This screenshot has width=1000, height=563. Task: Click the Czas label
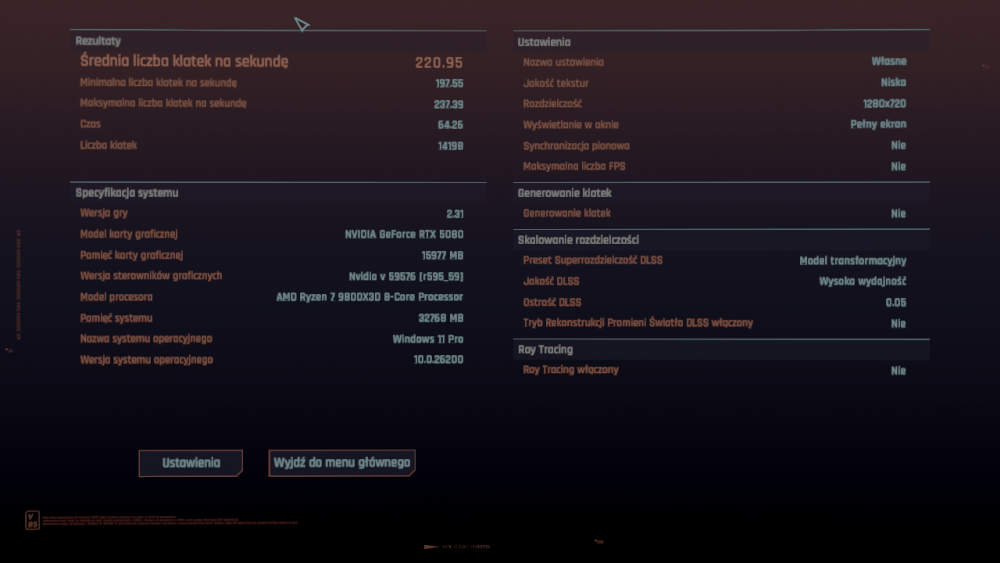[x=90, y=124]
